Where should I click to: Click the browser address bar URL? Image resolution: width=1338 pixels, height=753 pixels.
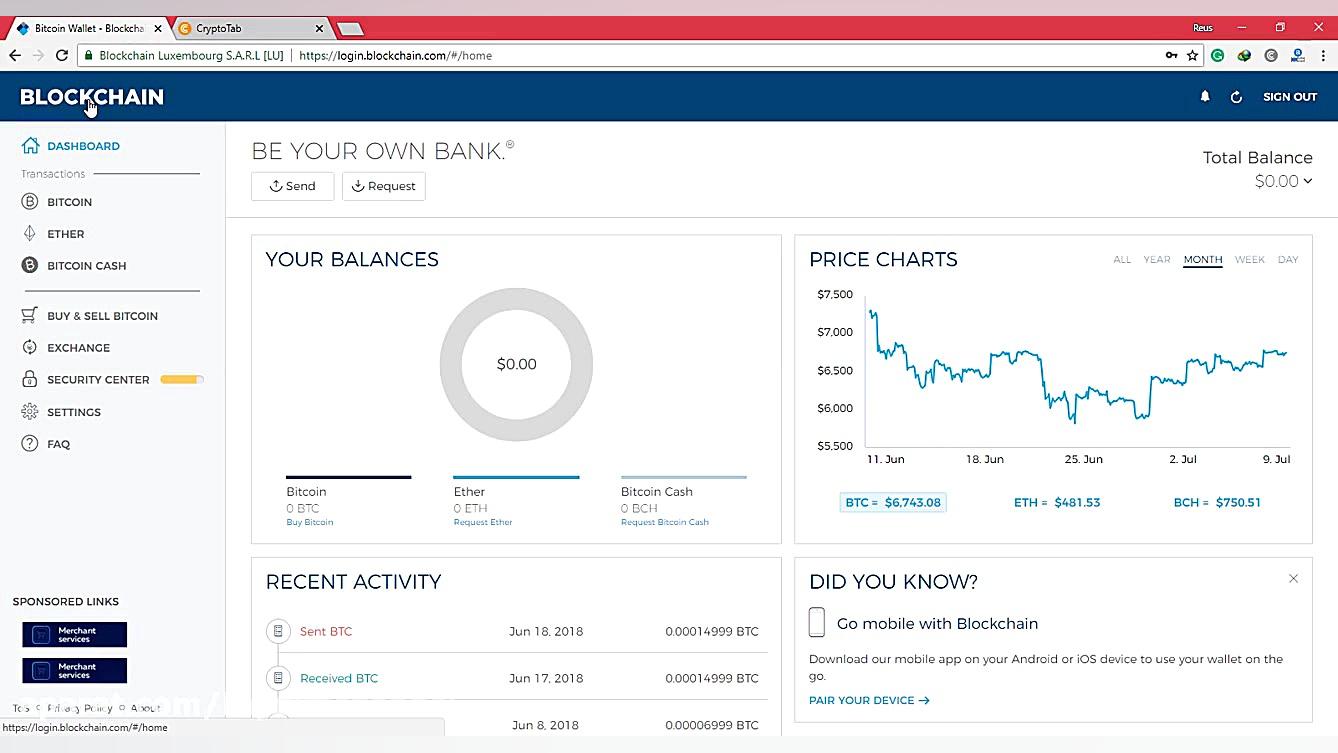coord(395,56)
